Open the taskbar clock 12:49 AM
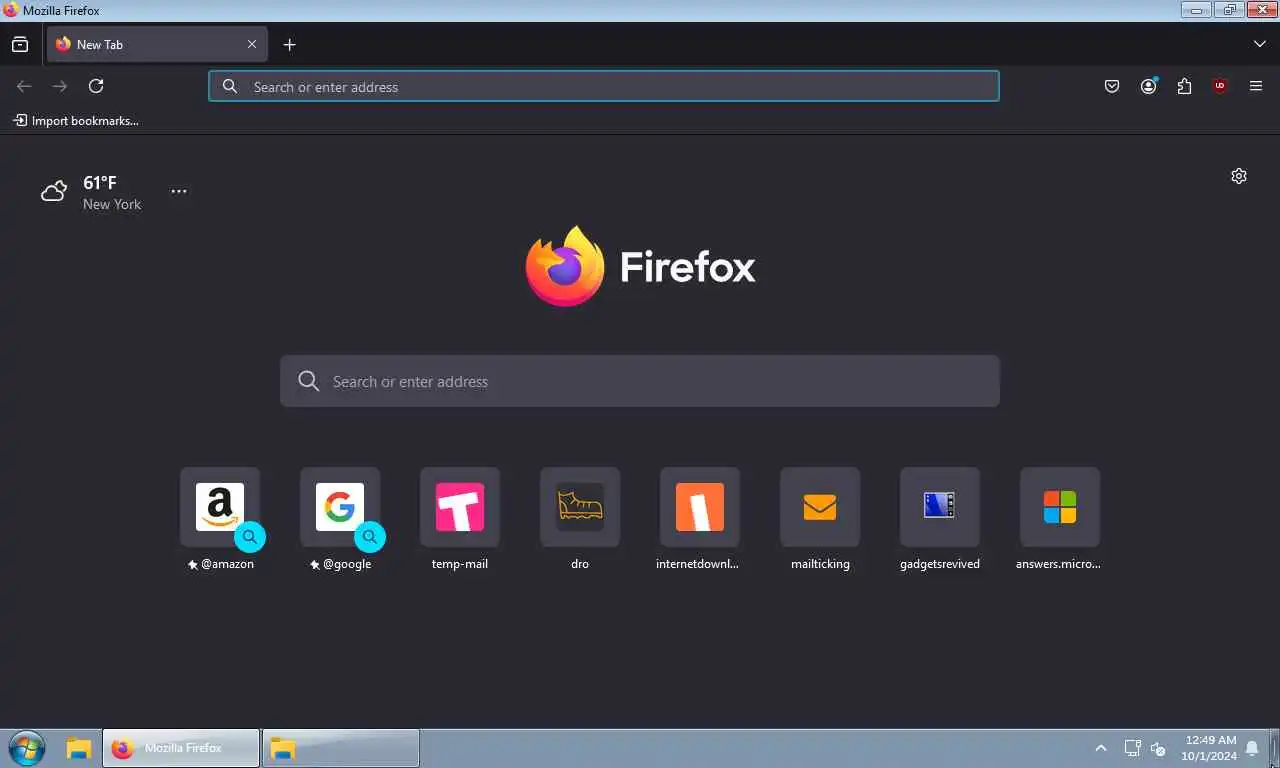1280x768 pixels. pyautogui.click(x=1210, y=748)
